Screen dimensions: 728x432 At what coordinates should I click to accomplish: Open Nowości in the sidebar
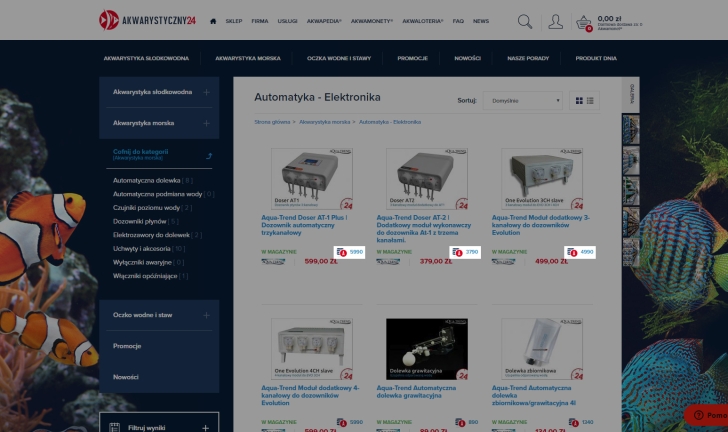click(125, 377)
